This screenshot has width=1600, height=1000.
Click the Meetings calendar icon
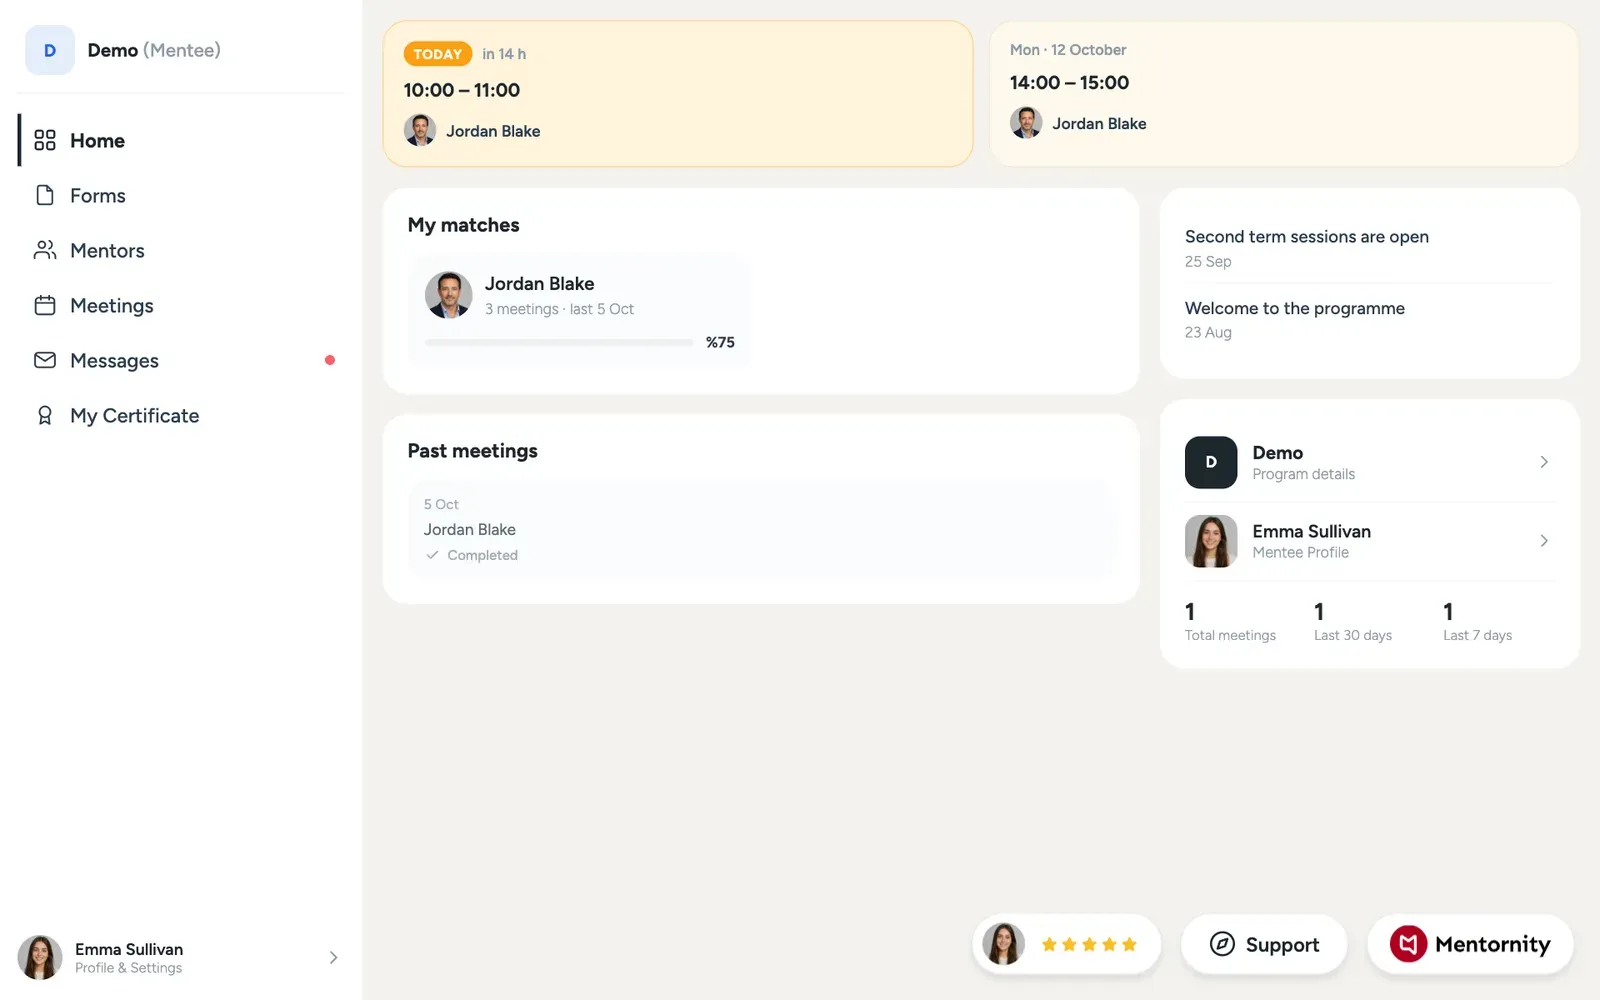45,305
